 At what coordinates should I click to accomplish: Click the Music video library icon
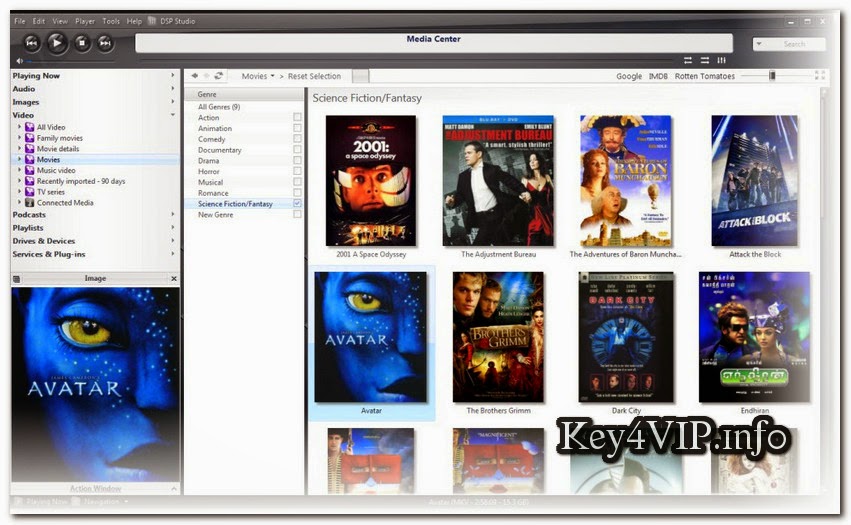pyautogui.click(x=30, y=170)
